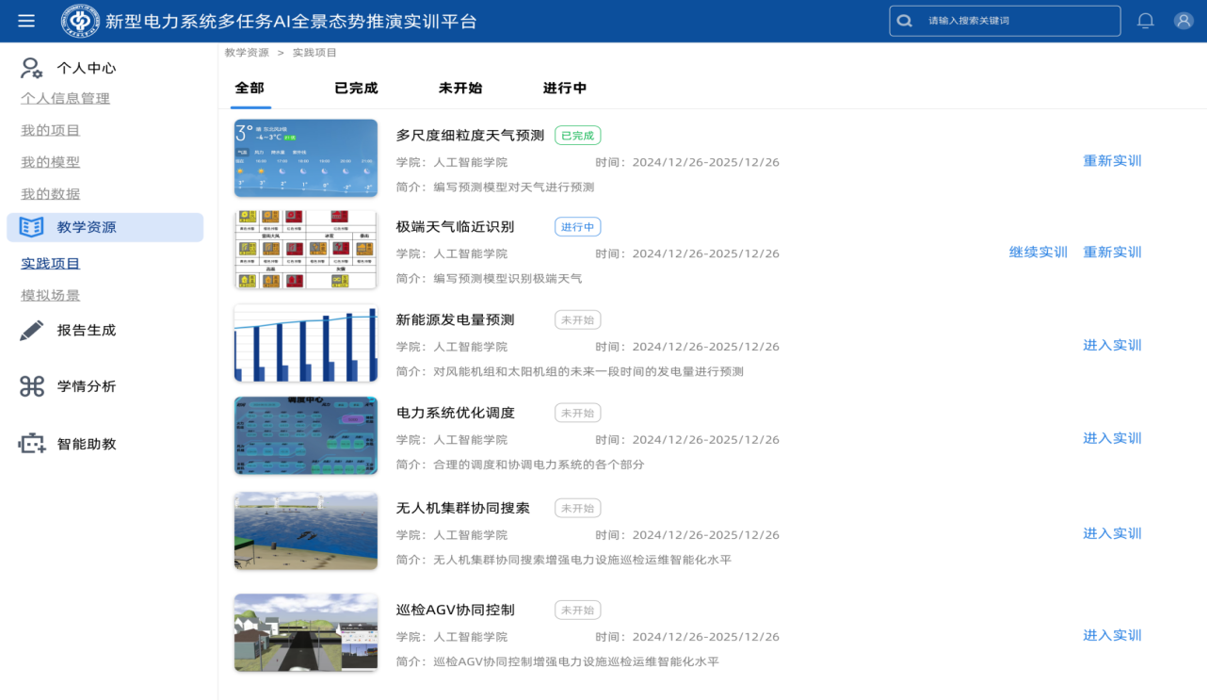Click 教学资源 in the breadcrumb

coord(246,53)
